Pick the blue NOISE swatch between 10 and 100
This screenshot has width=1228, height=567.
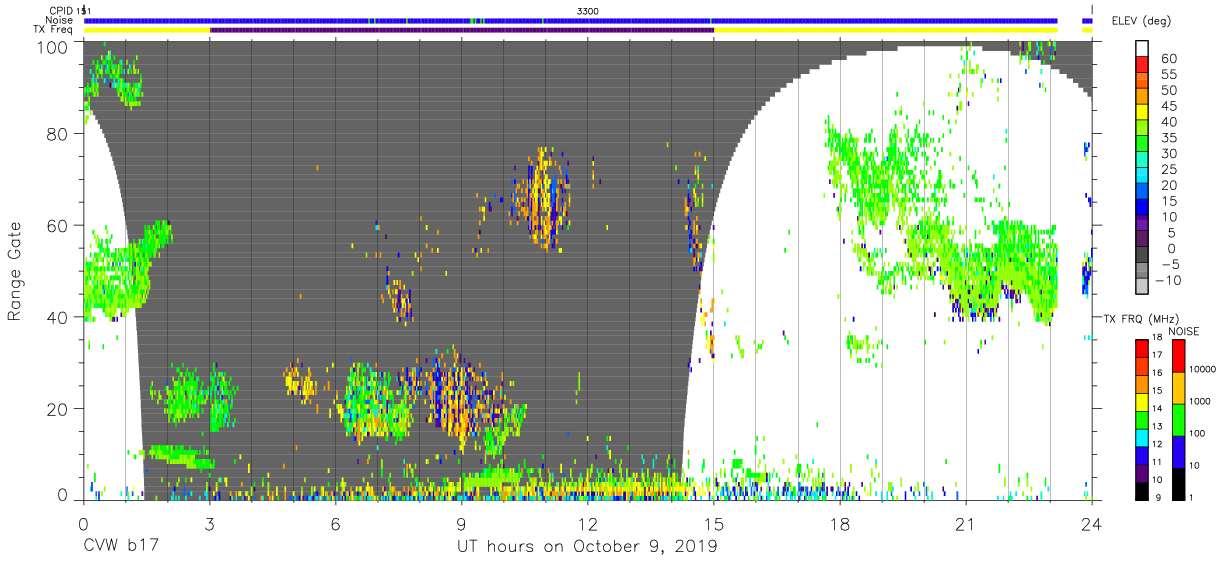click(1179, 450)
